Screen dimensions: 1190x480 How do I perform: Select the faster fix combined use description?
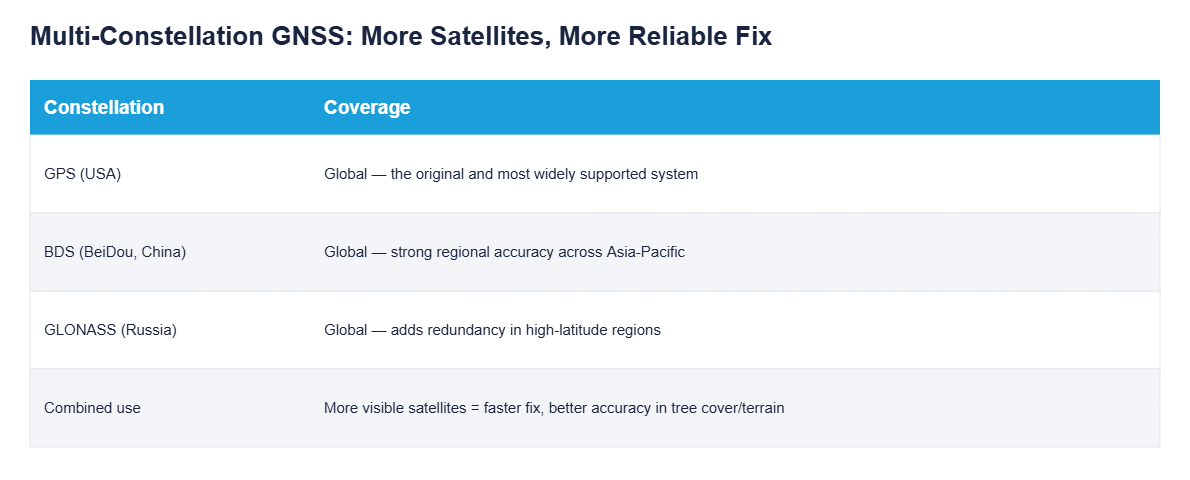tap(554, 408)
